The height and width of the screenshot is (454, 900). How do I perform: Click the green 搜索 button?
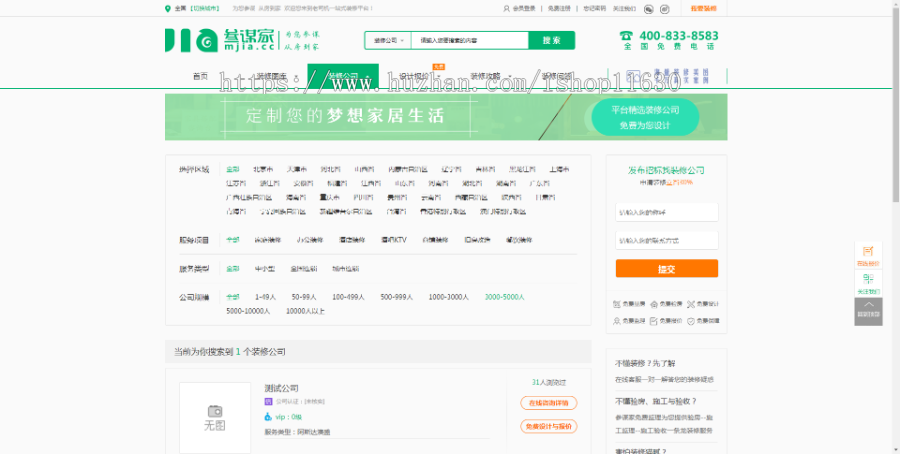[x=552, y=40]
